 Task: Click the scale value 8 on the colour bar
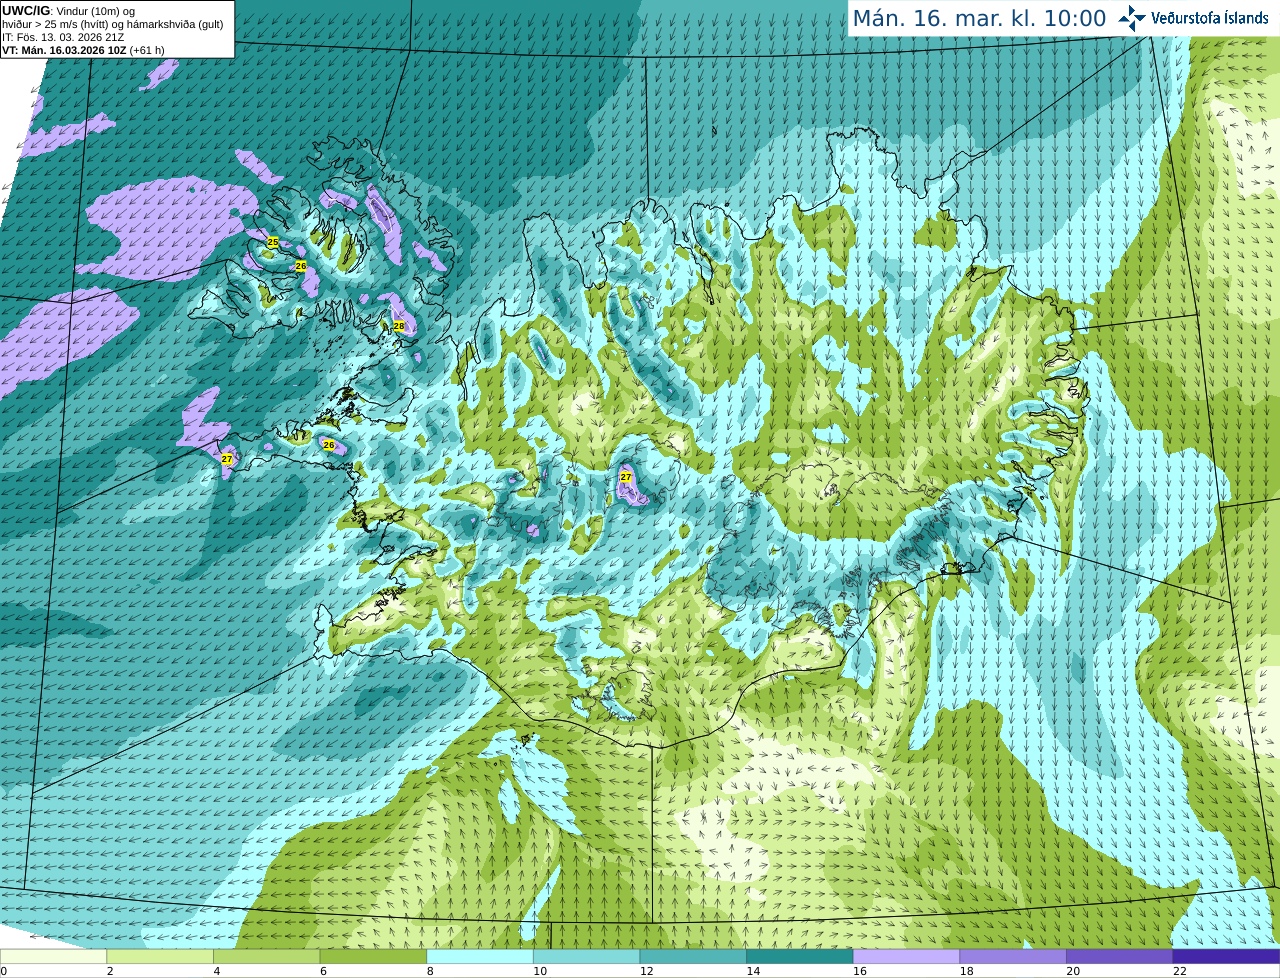coord(430,971)
